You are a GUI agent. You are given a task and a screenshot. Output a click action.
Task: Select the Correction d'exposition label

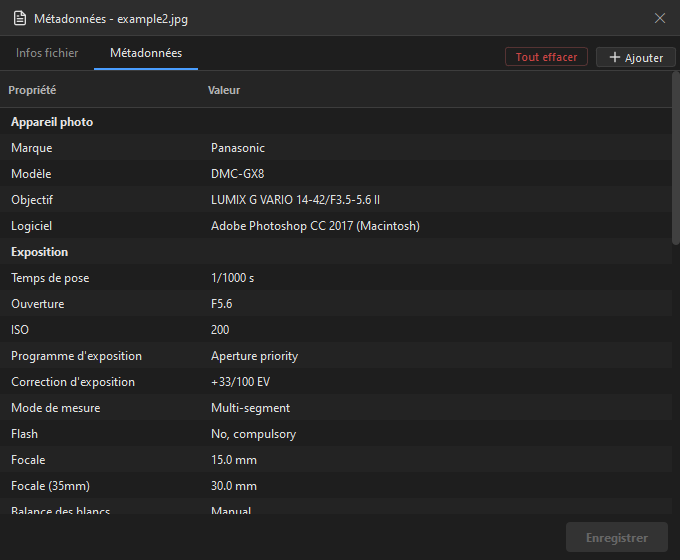point(73,382)
